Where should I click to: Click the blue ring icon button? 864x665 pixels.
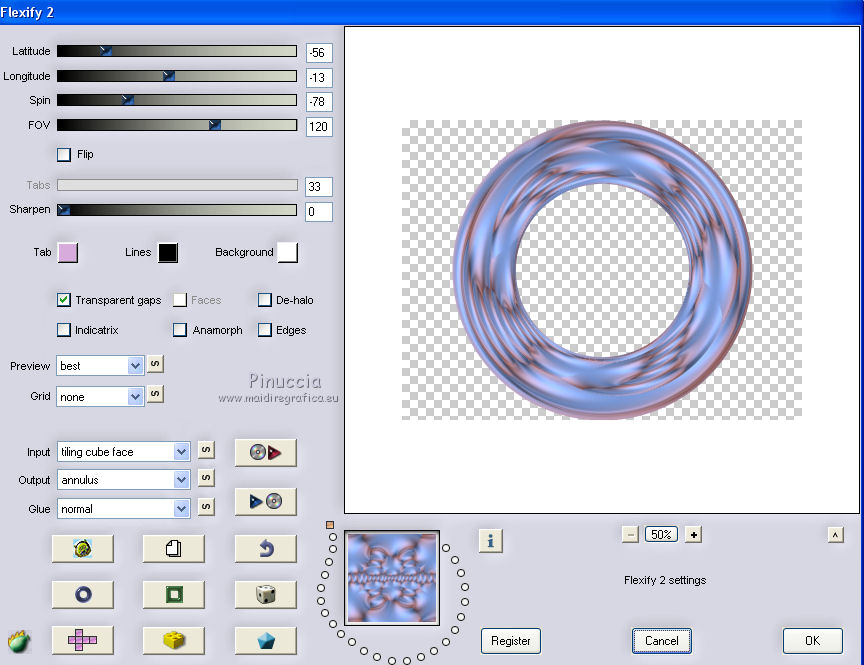(83, 594)
